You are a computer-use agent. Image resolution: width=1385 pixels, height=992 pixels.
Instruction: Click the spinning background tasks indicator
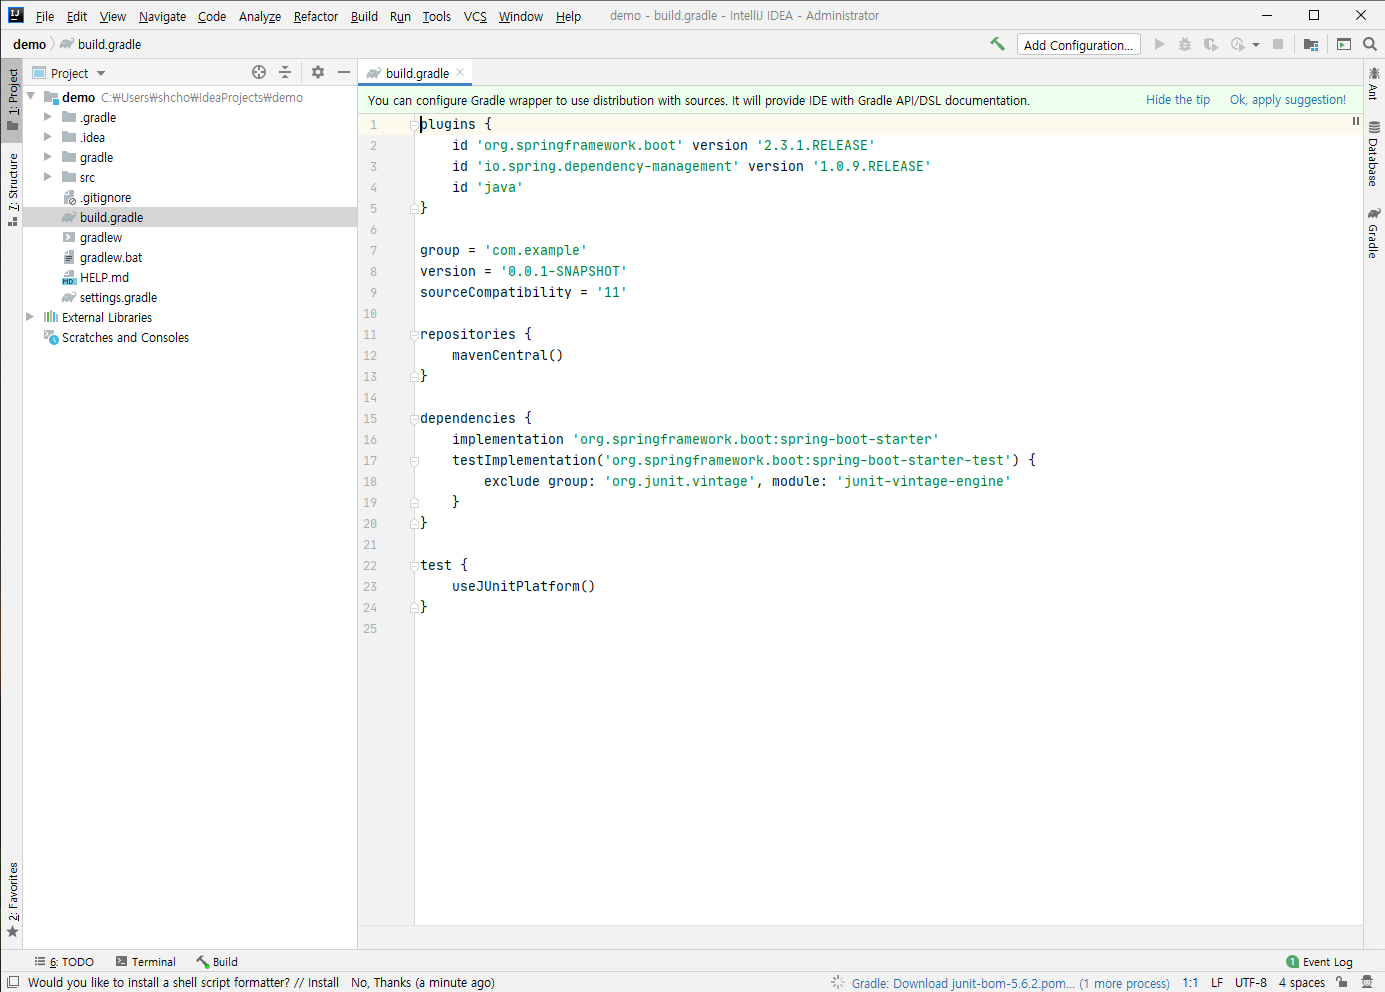click(x=838, y=983)
